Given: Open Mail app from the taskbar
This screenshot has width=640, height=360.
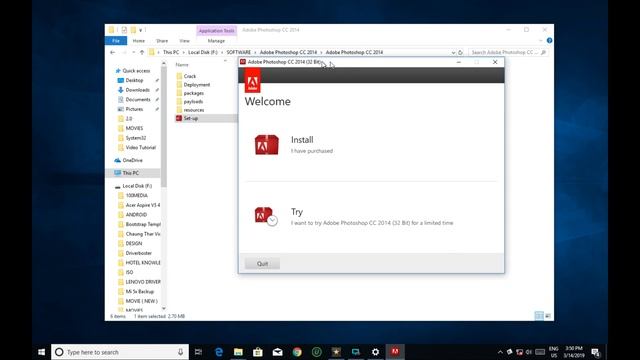Looking at the screenshot, I should [278, 352].
